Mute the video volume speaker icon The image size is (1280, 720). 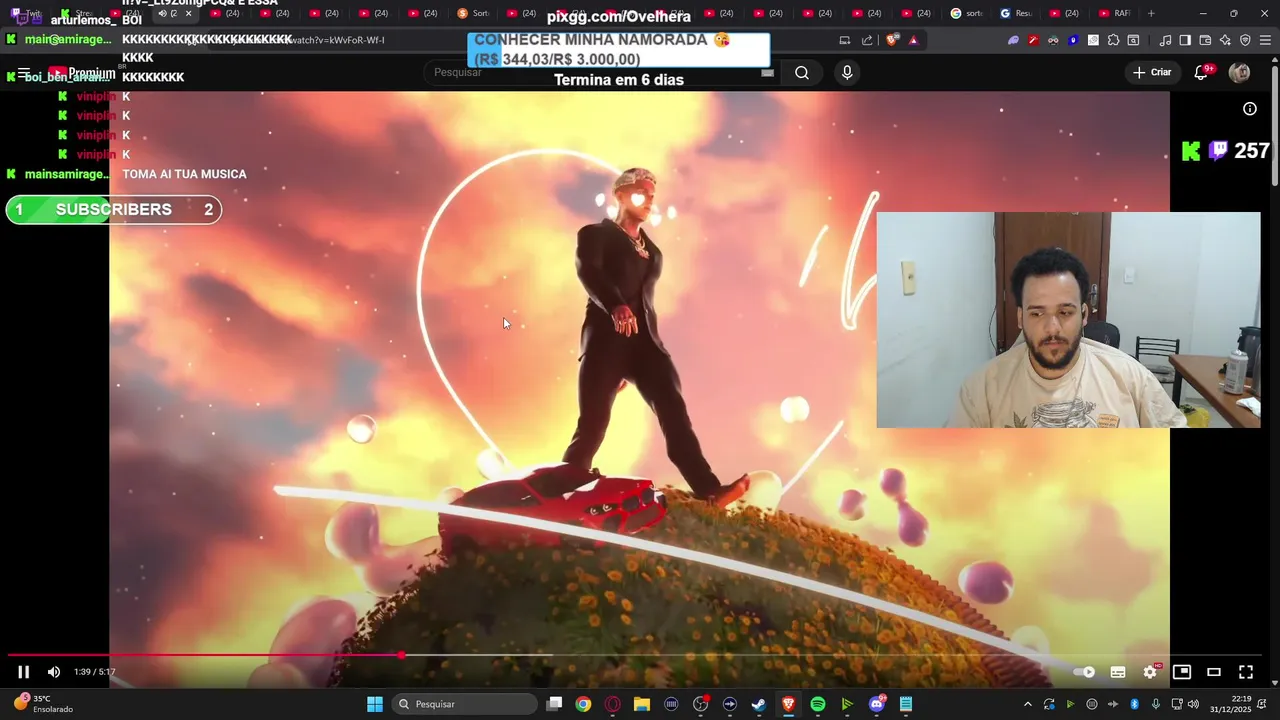click(x=54, y=672)
